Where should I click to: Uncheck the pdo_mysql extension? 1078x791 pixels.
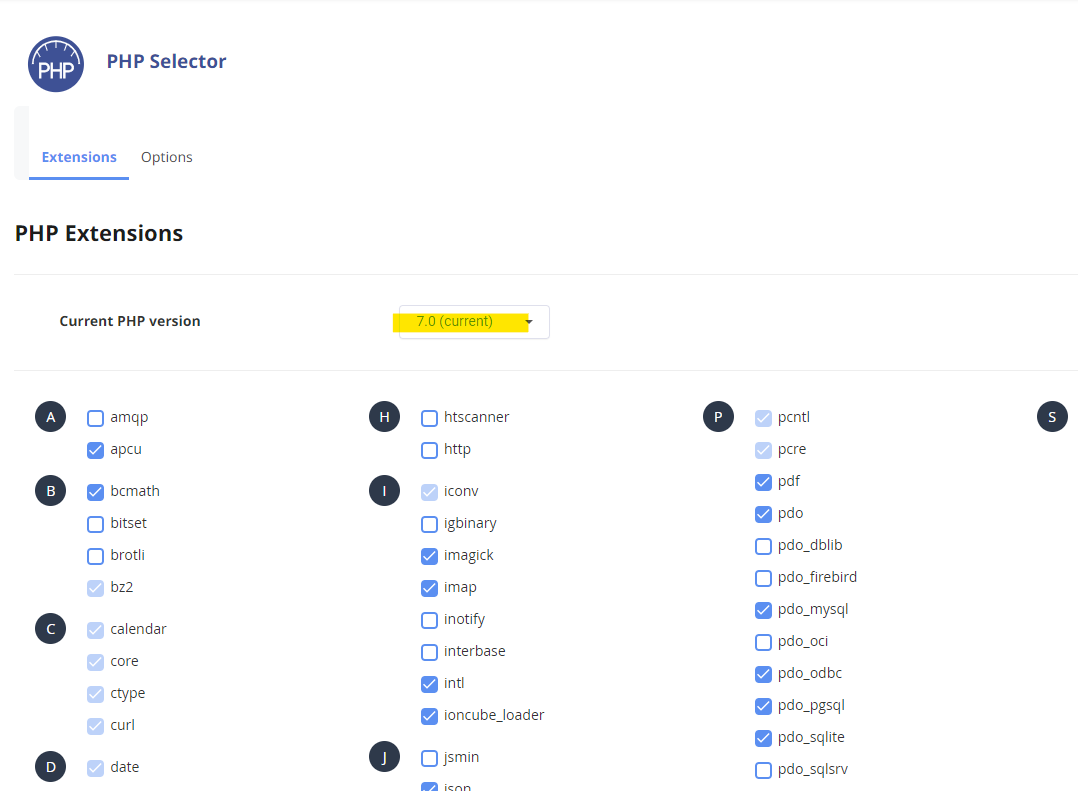coord(763,610)
